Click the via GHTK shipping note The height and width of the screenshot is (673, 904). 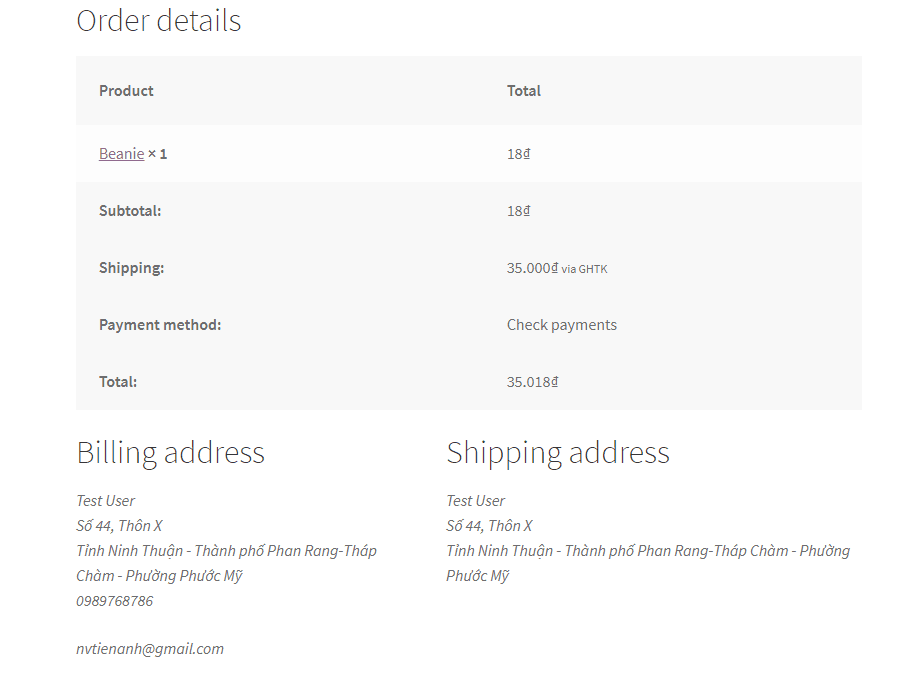point(584,269)
